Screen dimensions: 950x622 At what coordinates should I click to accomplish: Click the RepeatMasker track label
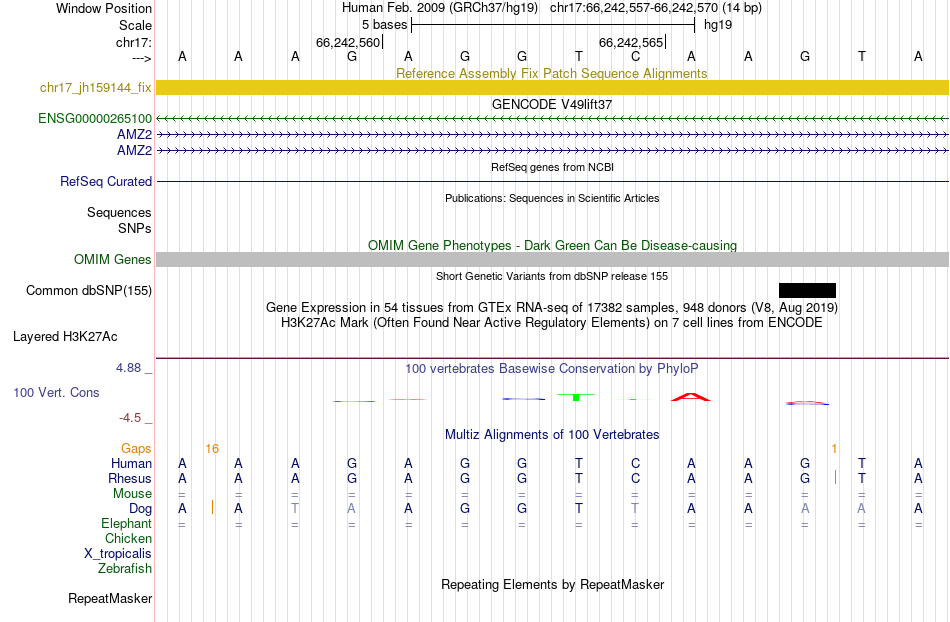tap(110, 599)
